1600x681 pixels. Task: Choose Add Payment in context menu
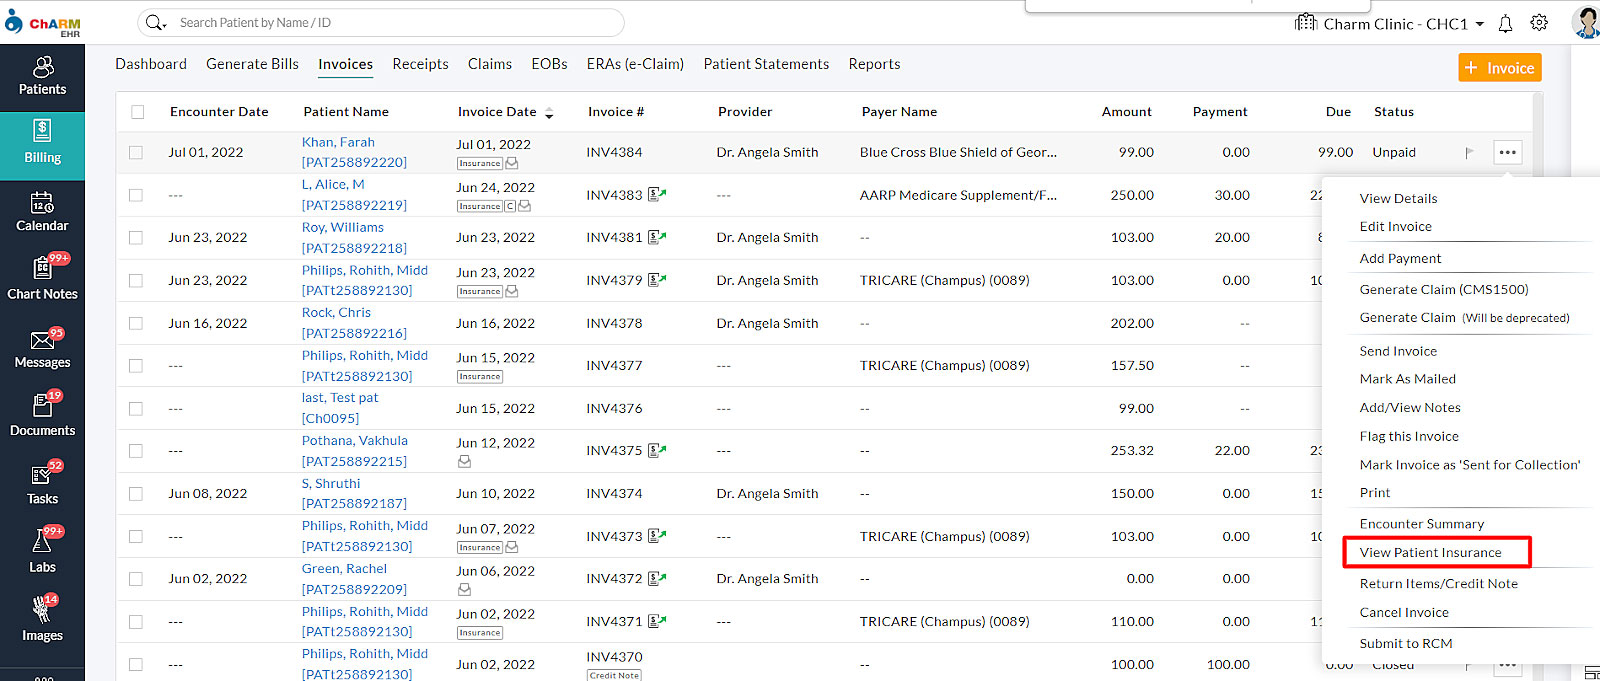coord(1400,258)
